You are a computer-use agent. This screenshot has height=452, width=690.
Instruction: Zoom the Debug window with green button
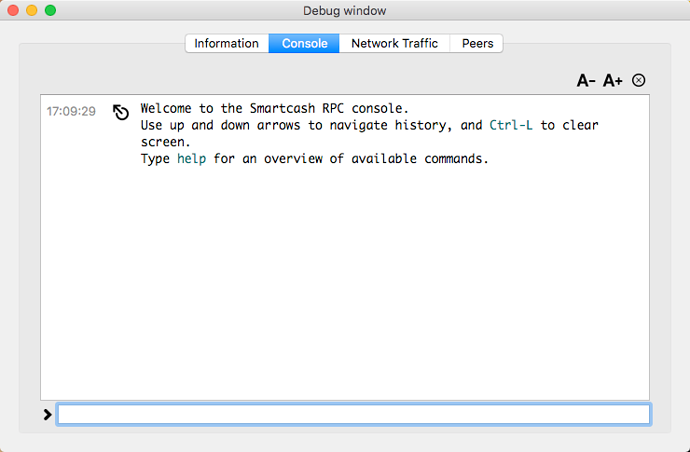51,10
